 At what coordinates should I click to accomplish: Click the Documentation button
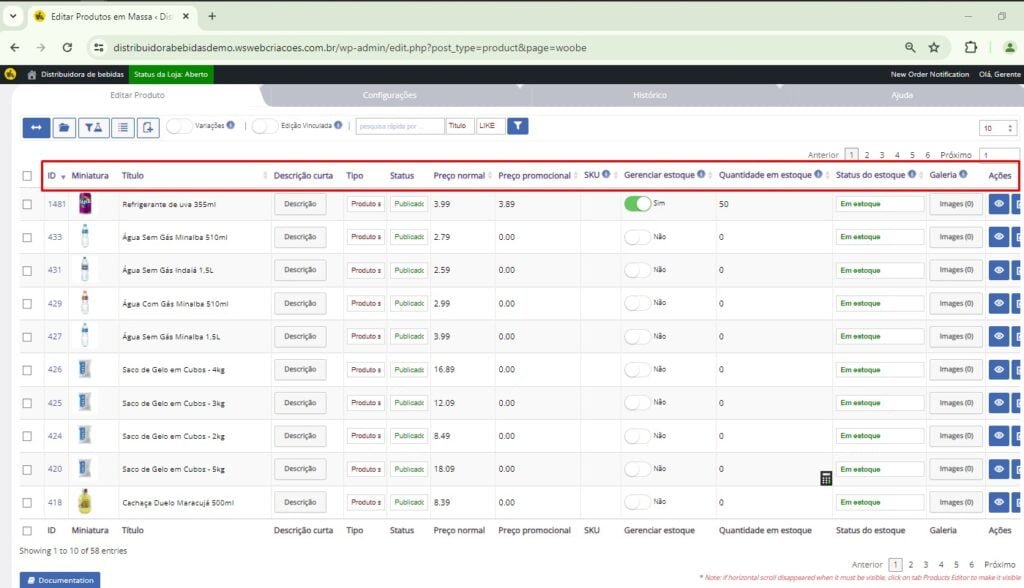point(60,580)
